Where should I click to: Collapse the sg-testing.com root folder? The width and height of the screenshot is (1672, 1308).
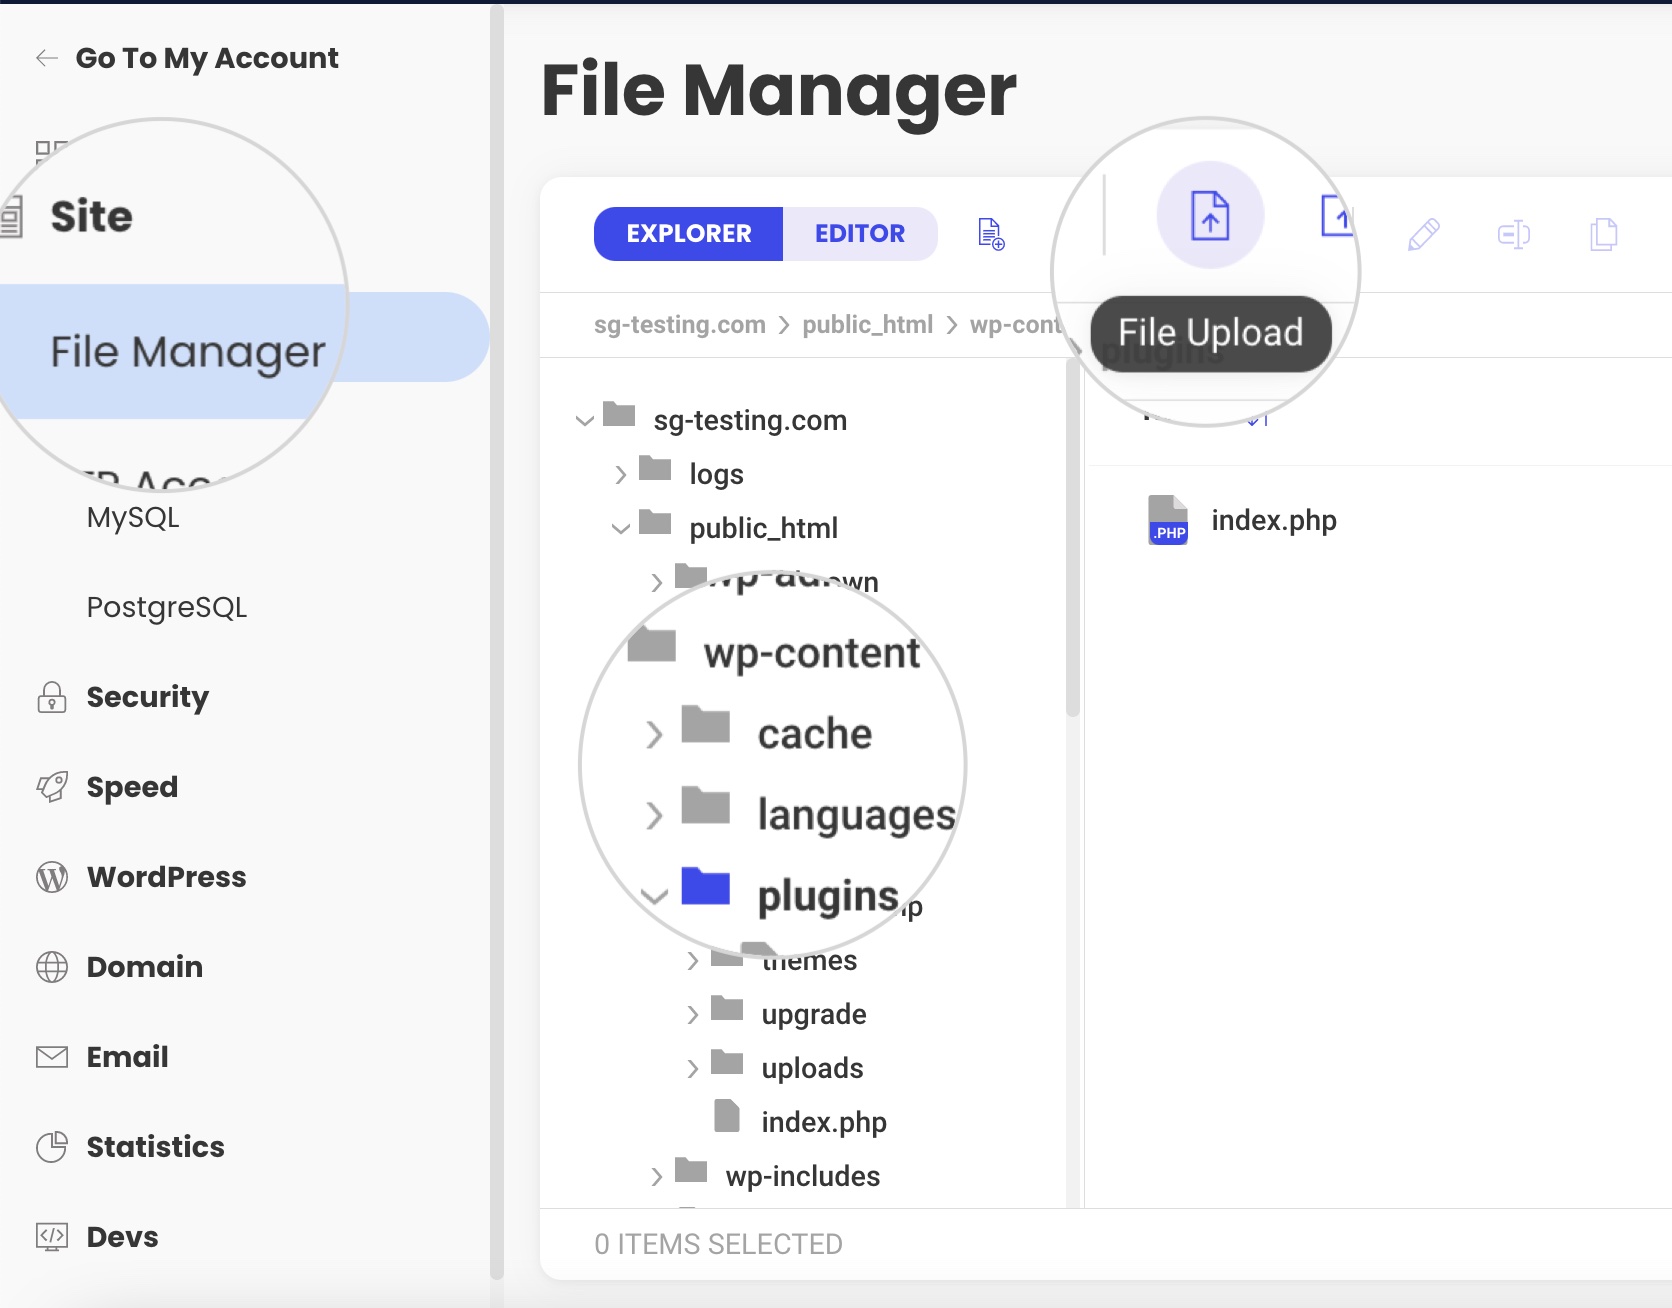(x=585, y=421)
